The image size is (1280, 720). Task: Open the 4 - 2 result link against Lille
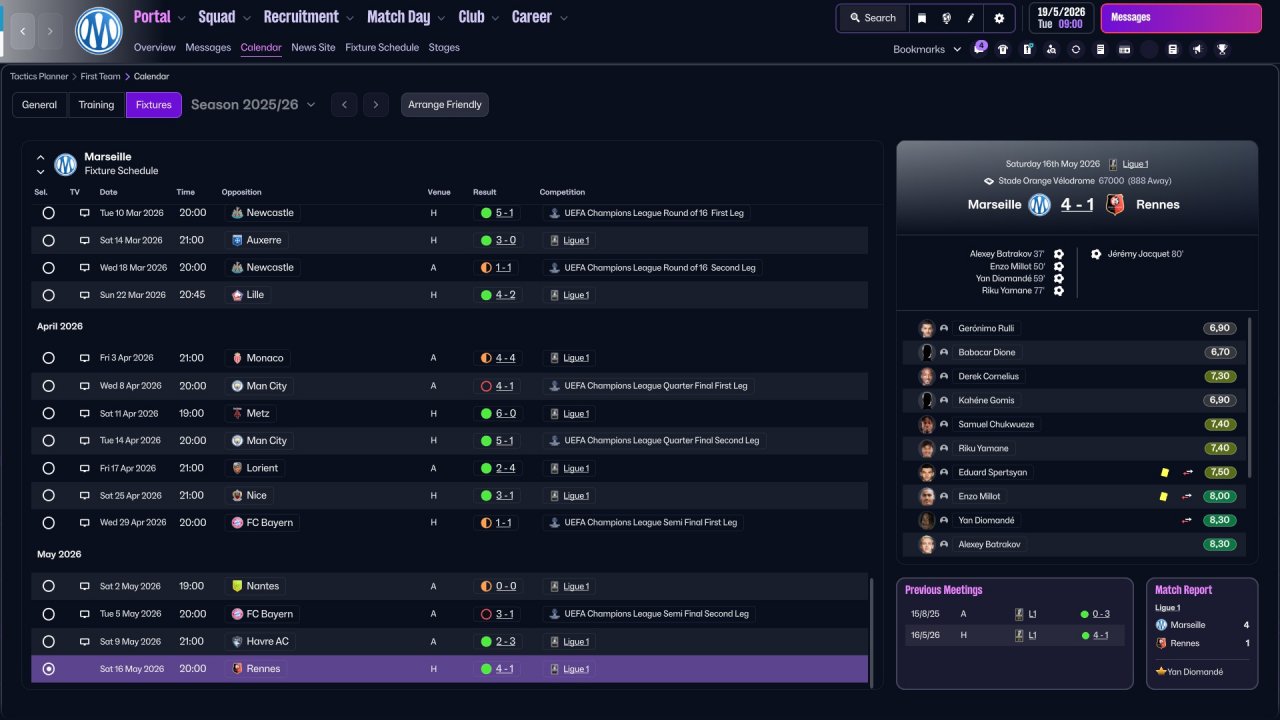(505, 295)
